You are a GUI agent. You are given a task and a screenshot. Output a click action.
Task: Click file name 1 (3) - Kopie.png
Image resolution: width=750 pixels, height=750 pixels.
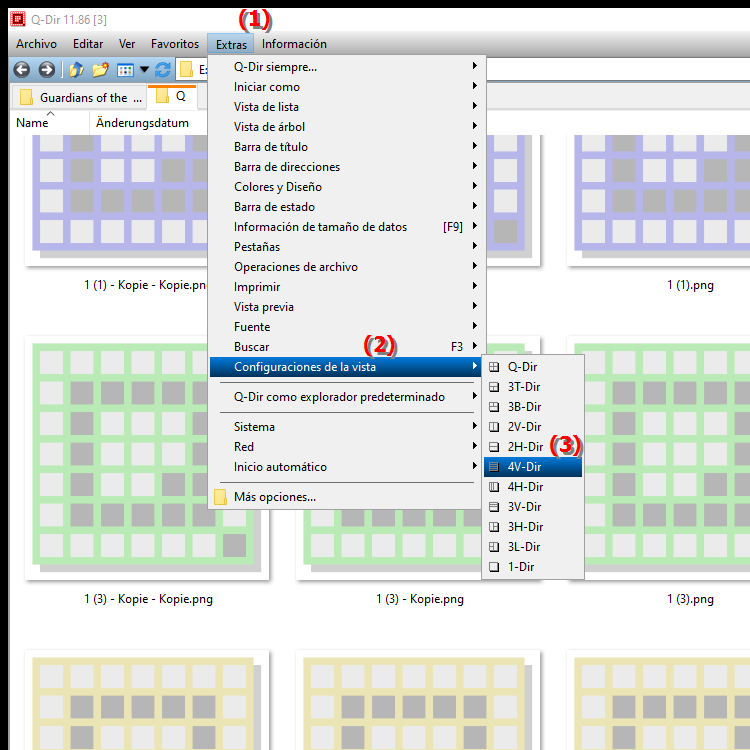point(420,599)
